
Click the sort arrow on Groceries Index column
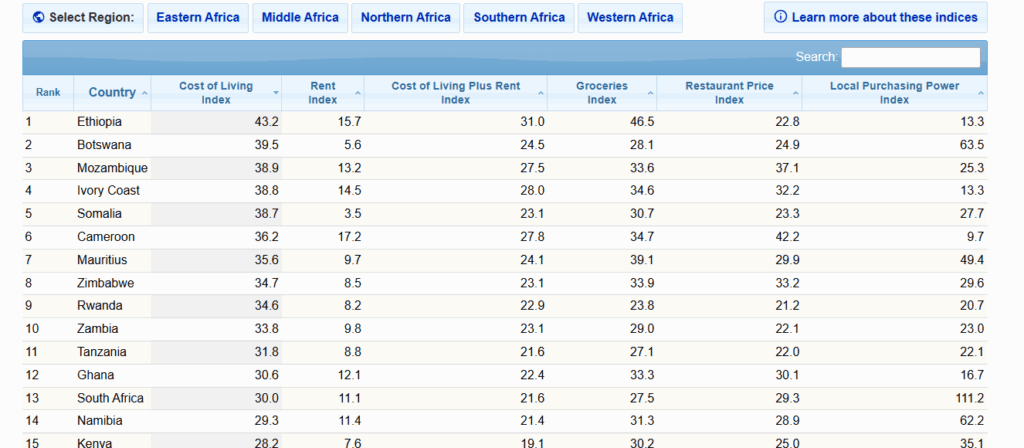651,93
